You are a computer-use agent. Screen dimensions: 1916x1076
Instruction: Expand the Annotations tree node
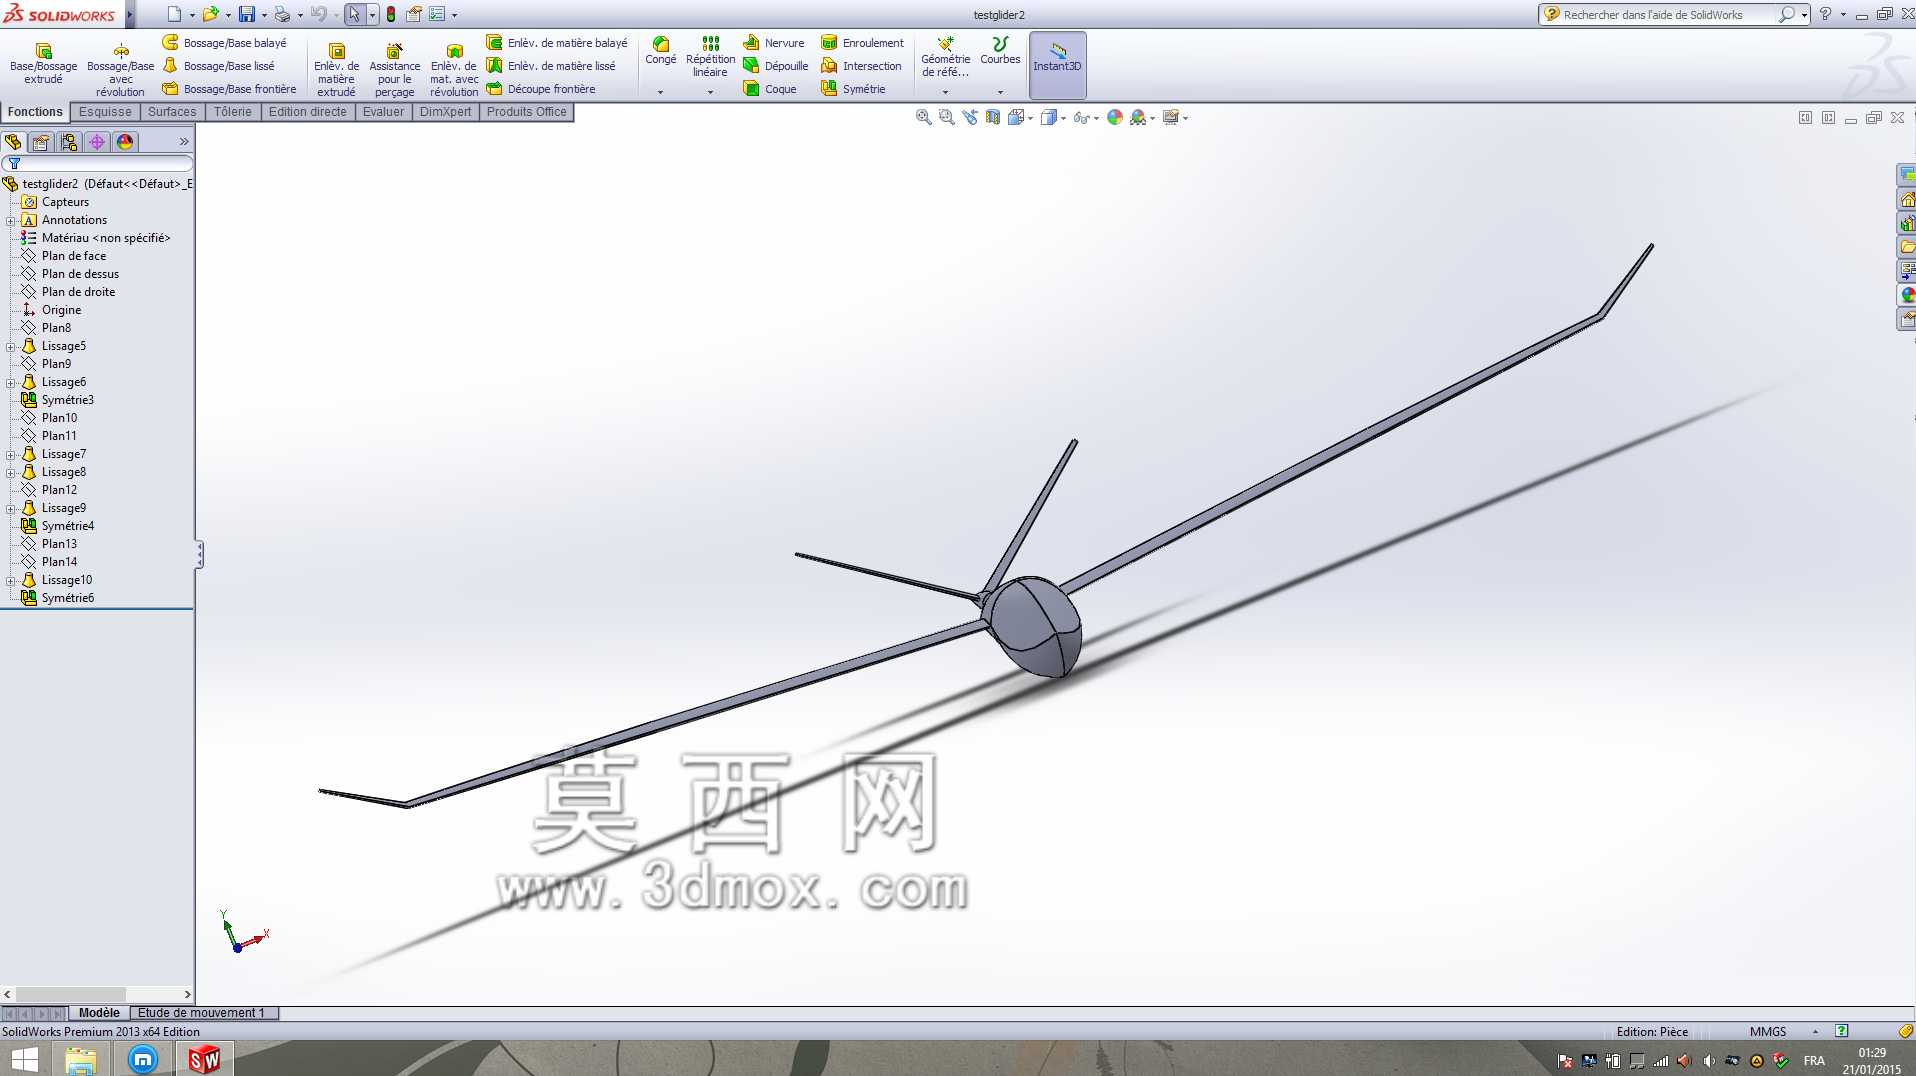point(10,220)
